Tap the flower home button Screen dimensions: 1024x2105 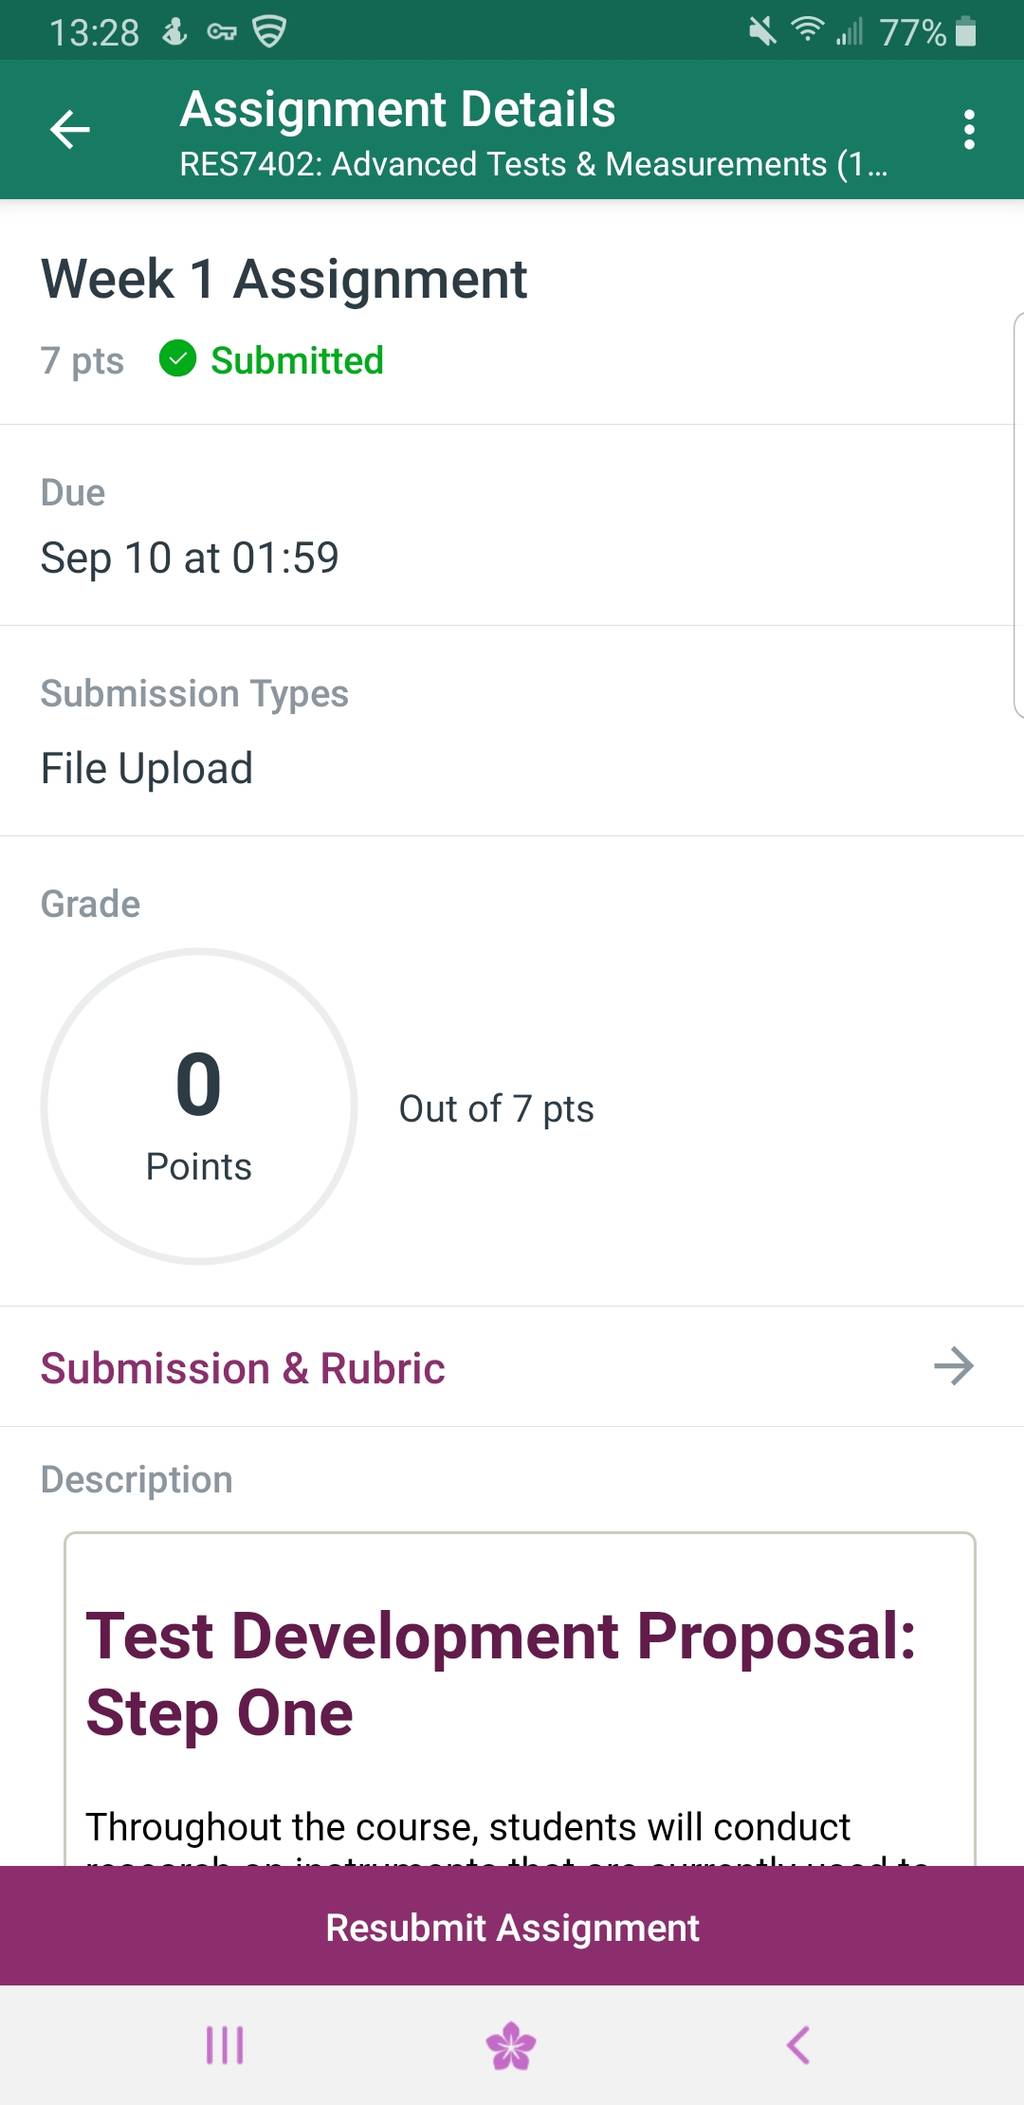(511, 2045)
